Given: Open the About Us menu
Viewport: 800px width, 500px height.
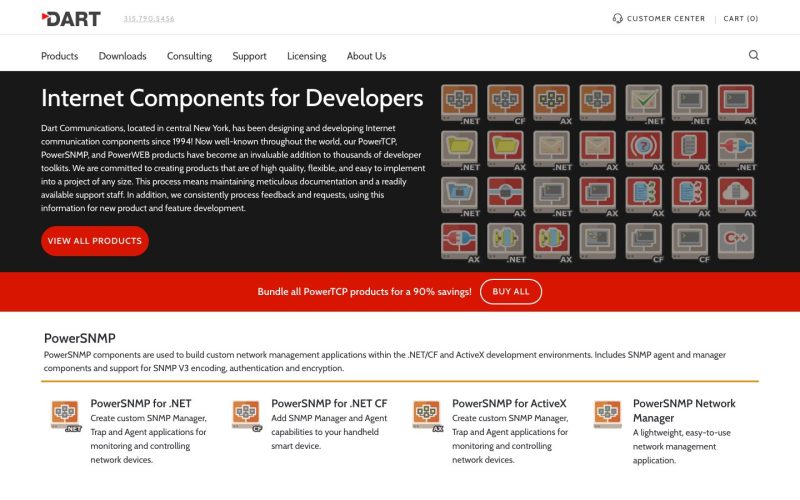Looking at the screenshot, I should tap(366, 56).
